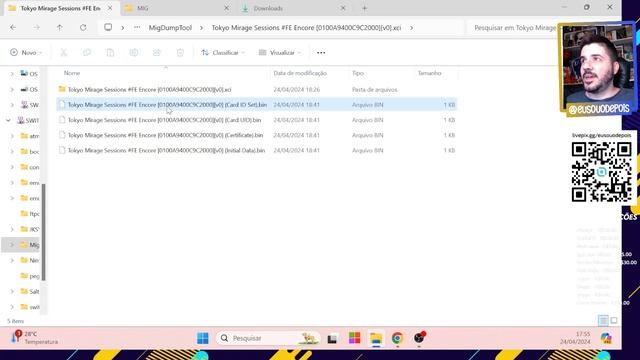
Task: Click the Share icon in toolbar
Action: pyautogui.click(x=157, y=53)
